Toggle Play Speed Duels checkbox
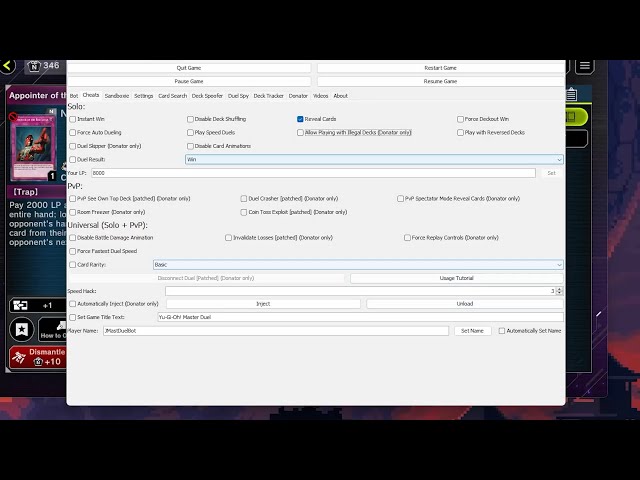This screenshot has width=640, height=480. (190, 133)
